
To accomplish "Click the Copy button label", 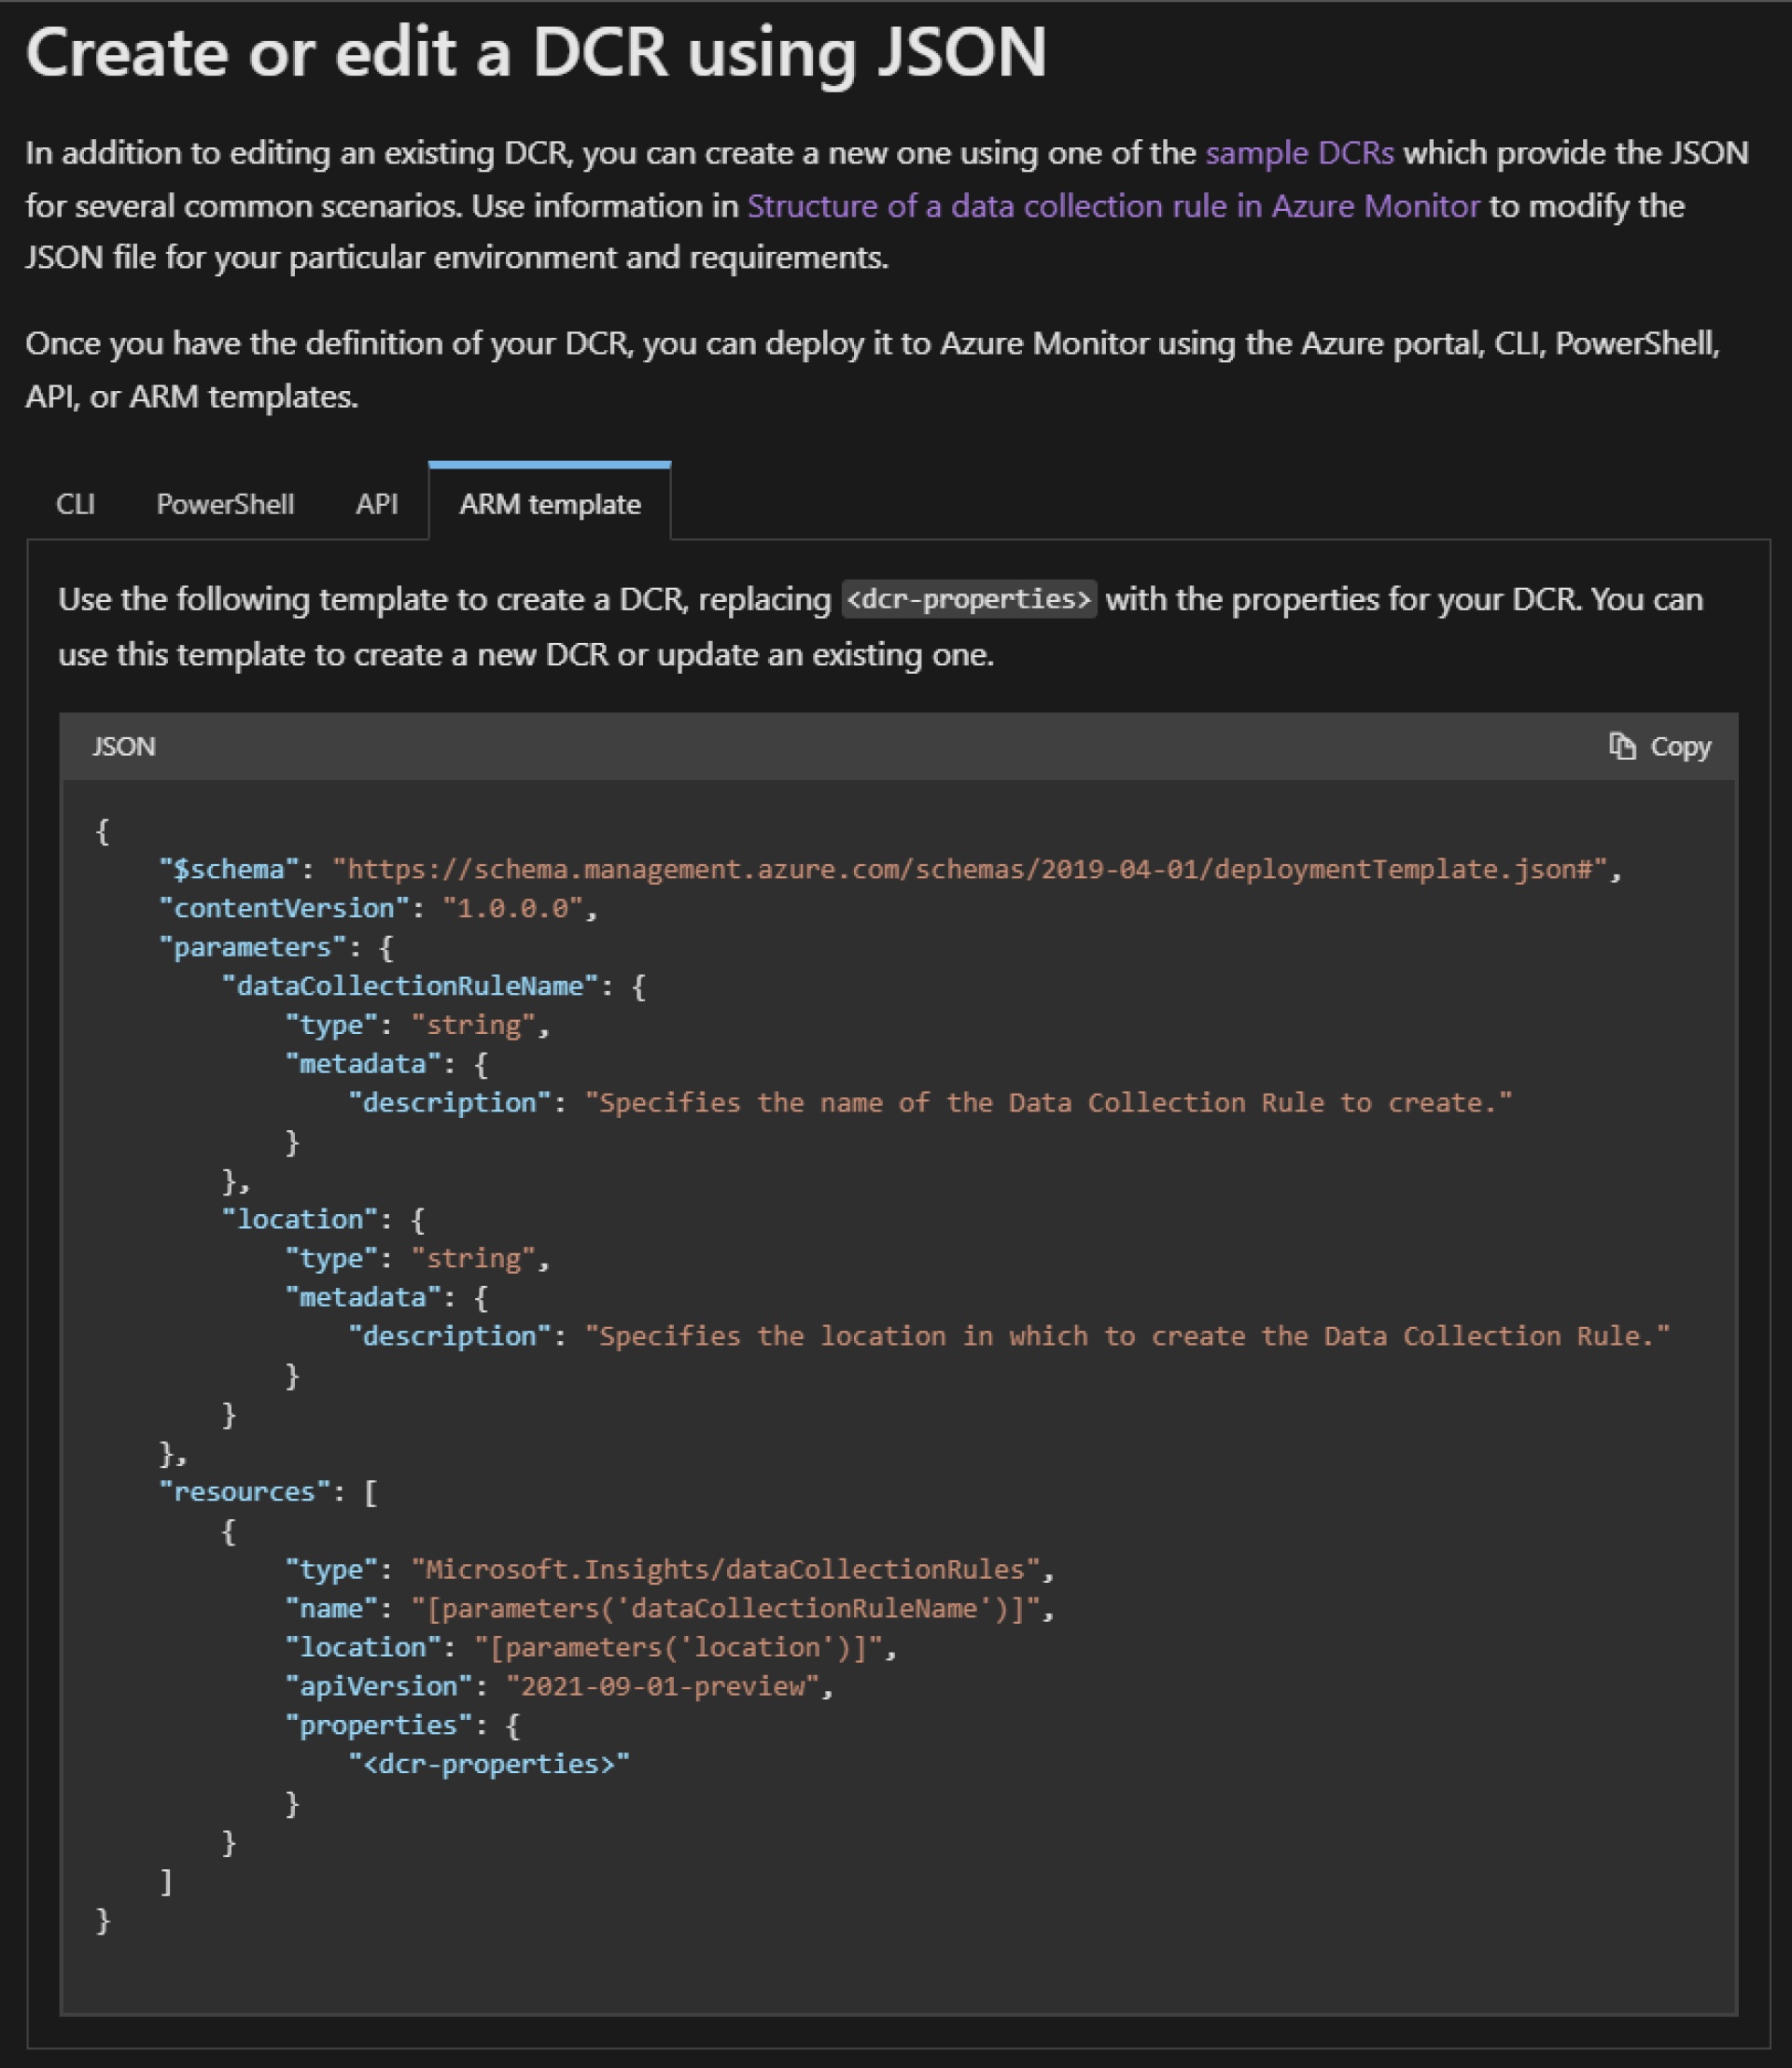I will (1680, 747).
